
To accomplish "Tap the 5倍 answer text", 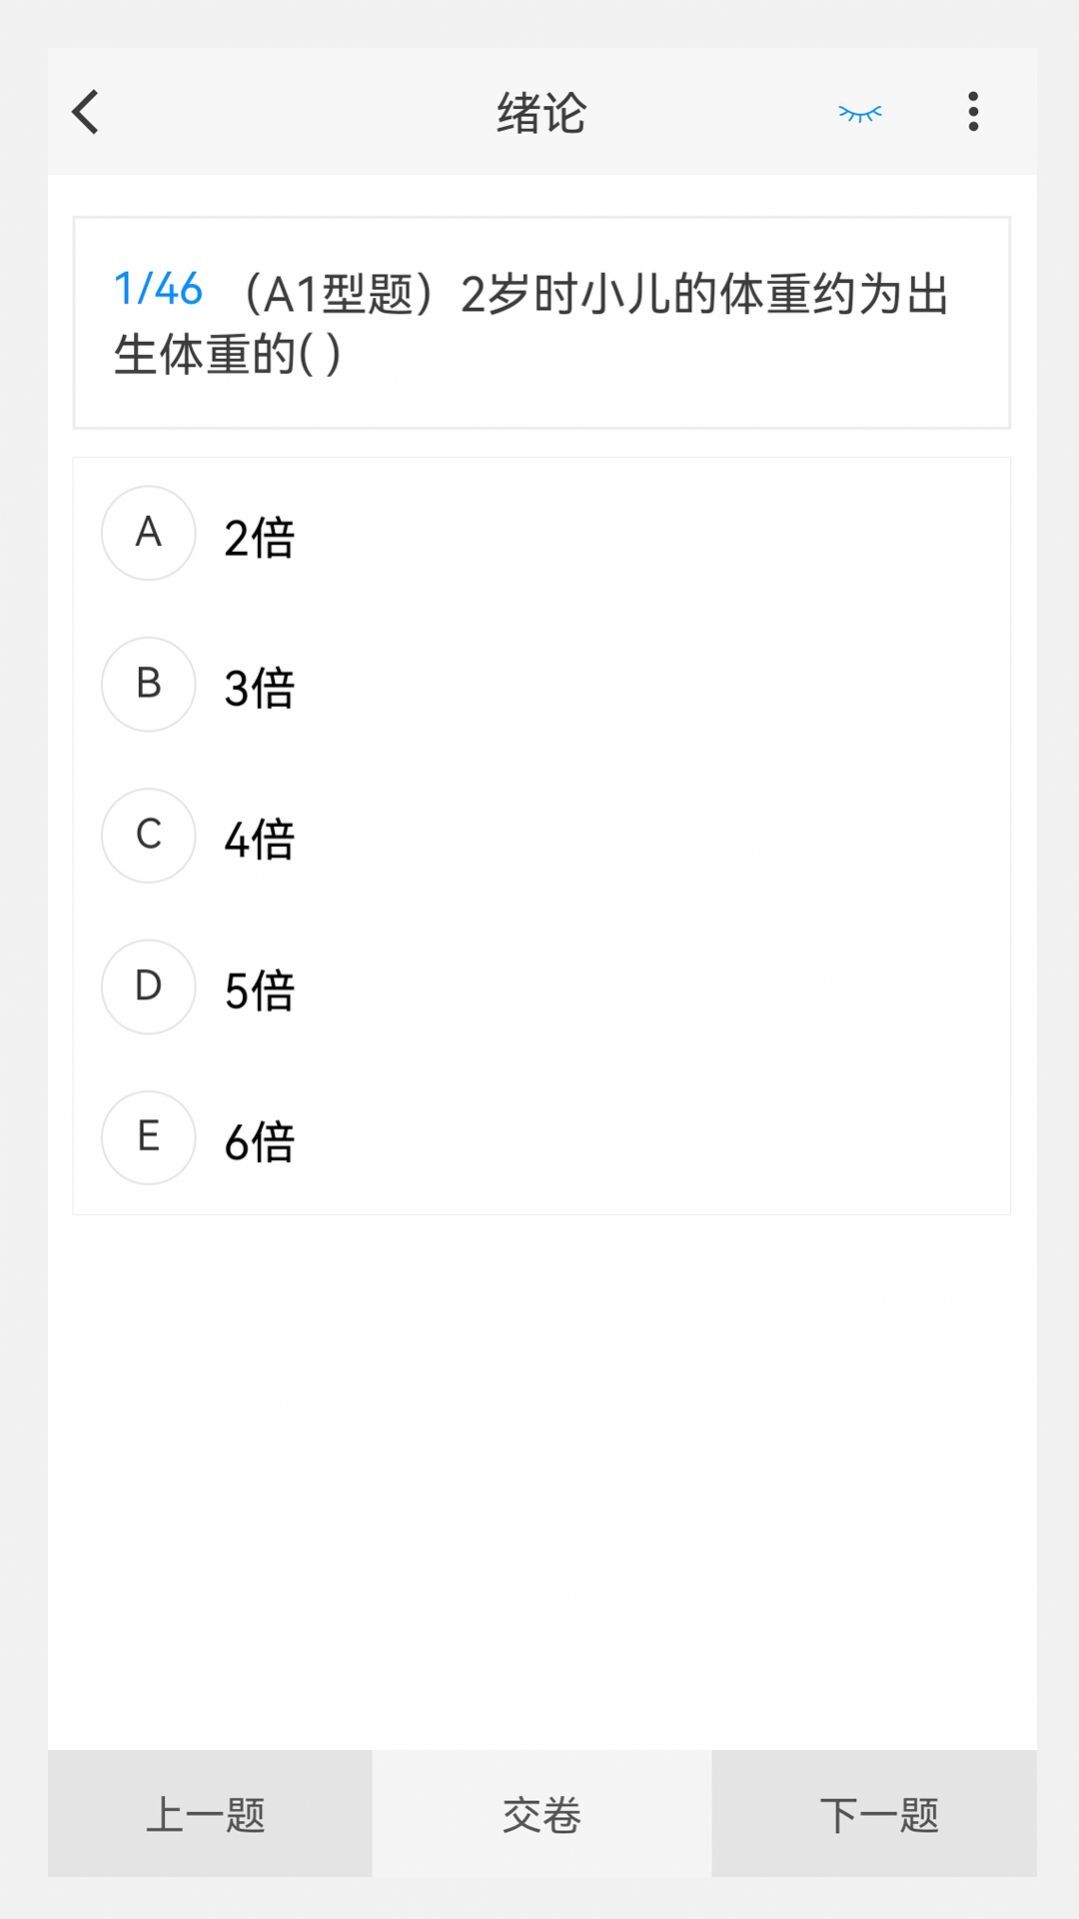I will click(259, 991).
